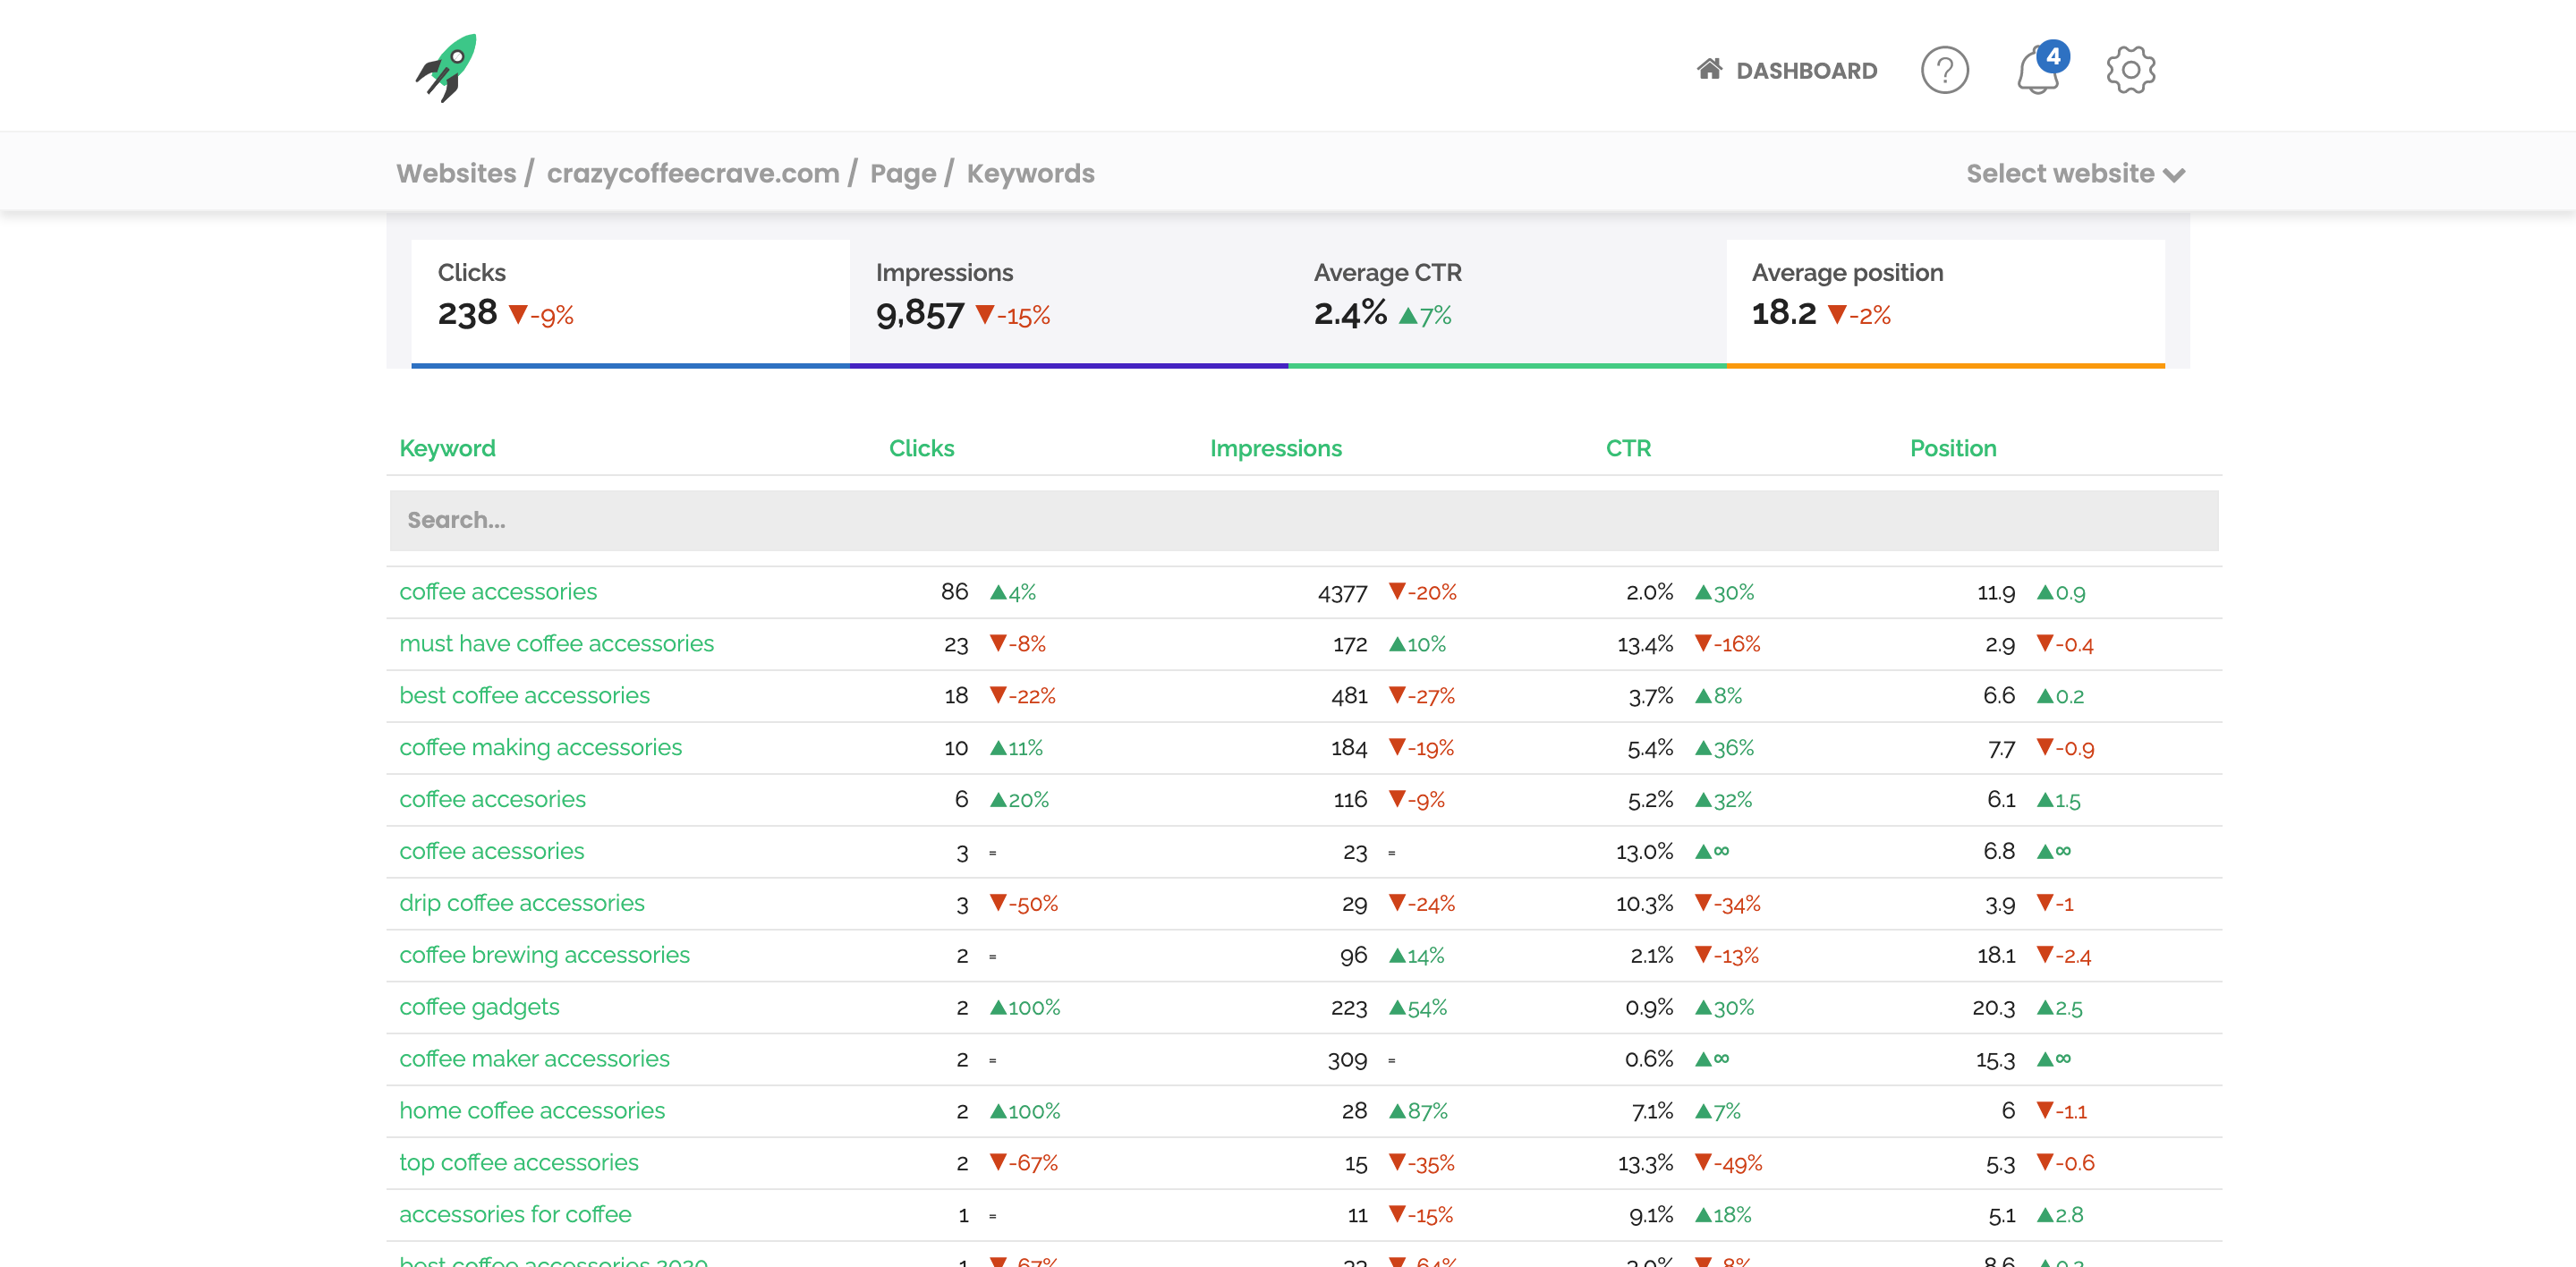2576x1267 pixels.
Task: Open 'drip coffee accessories' keyword
Action: 521,903
